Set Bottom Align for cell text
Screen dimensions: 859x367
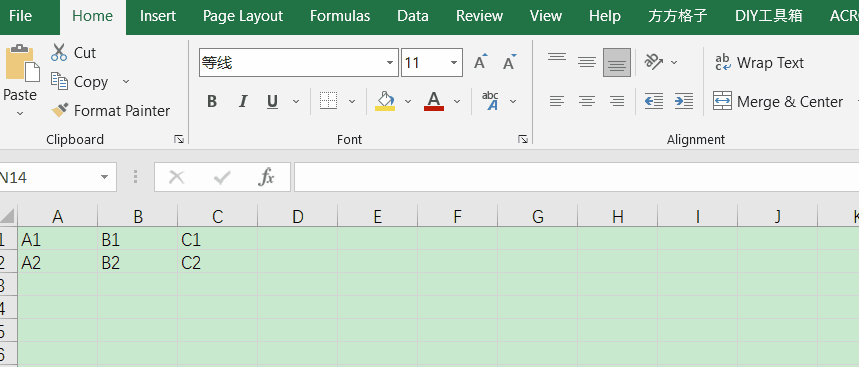[x=617, y=62]
